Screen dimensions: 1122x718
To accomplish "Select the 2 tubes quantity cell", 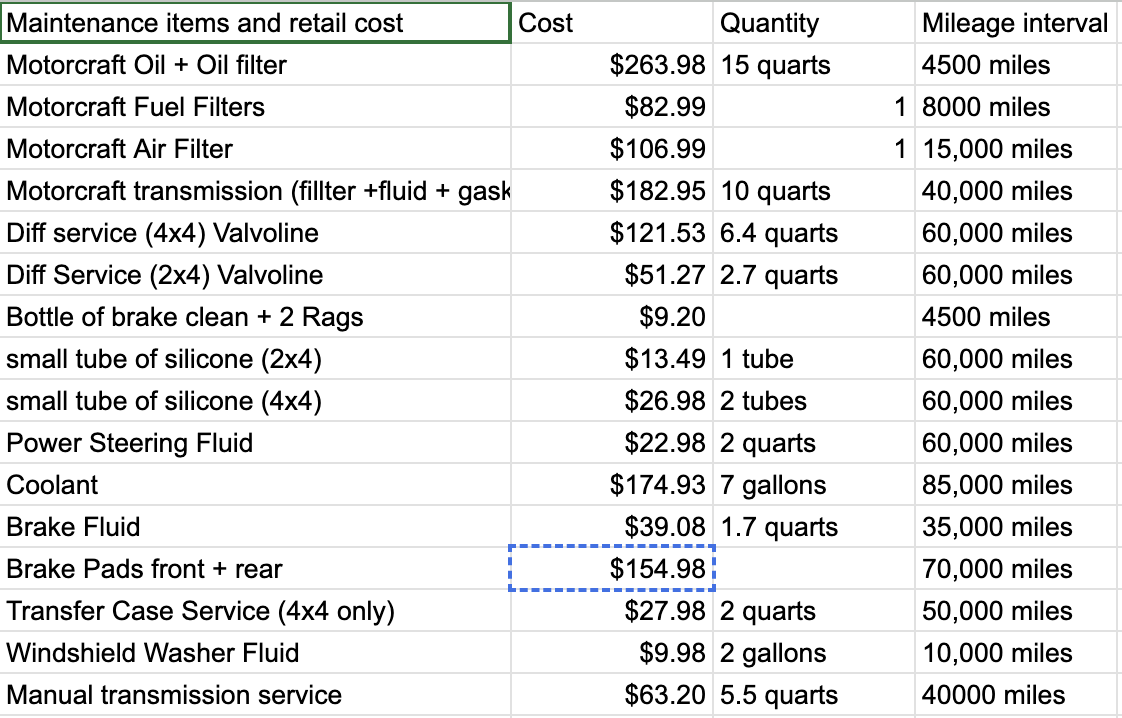I will click(814, 401).
